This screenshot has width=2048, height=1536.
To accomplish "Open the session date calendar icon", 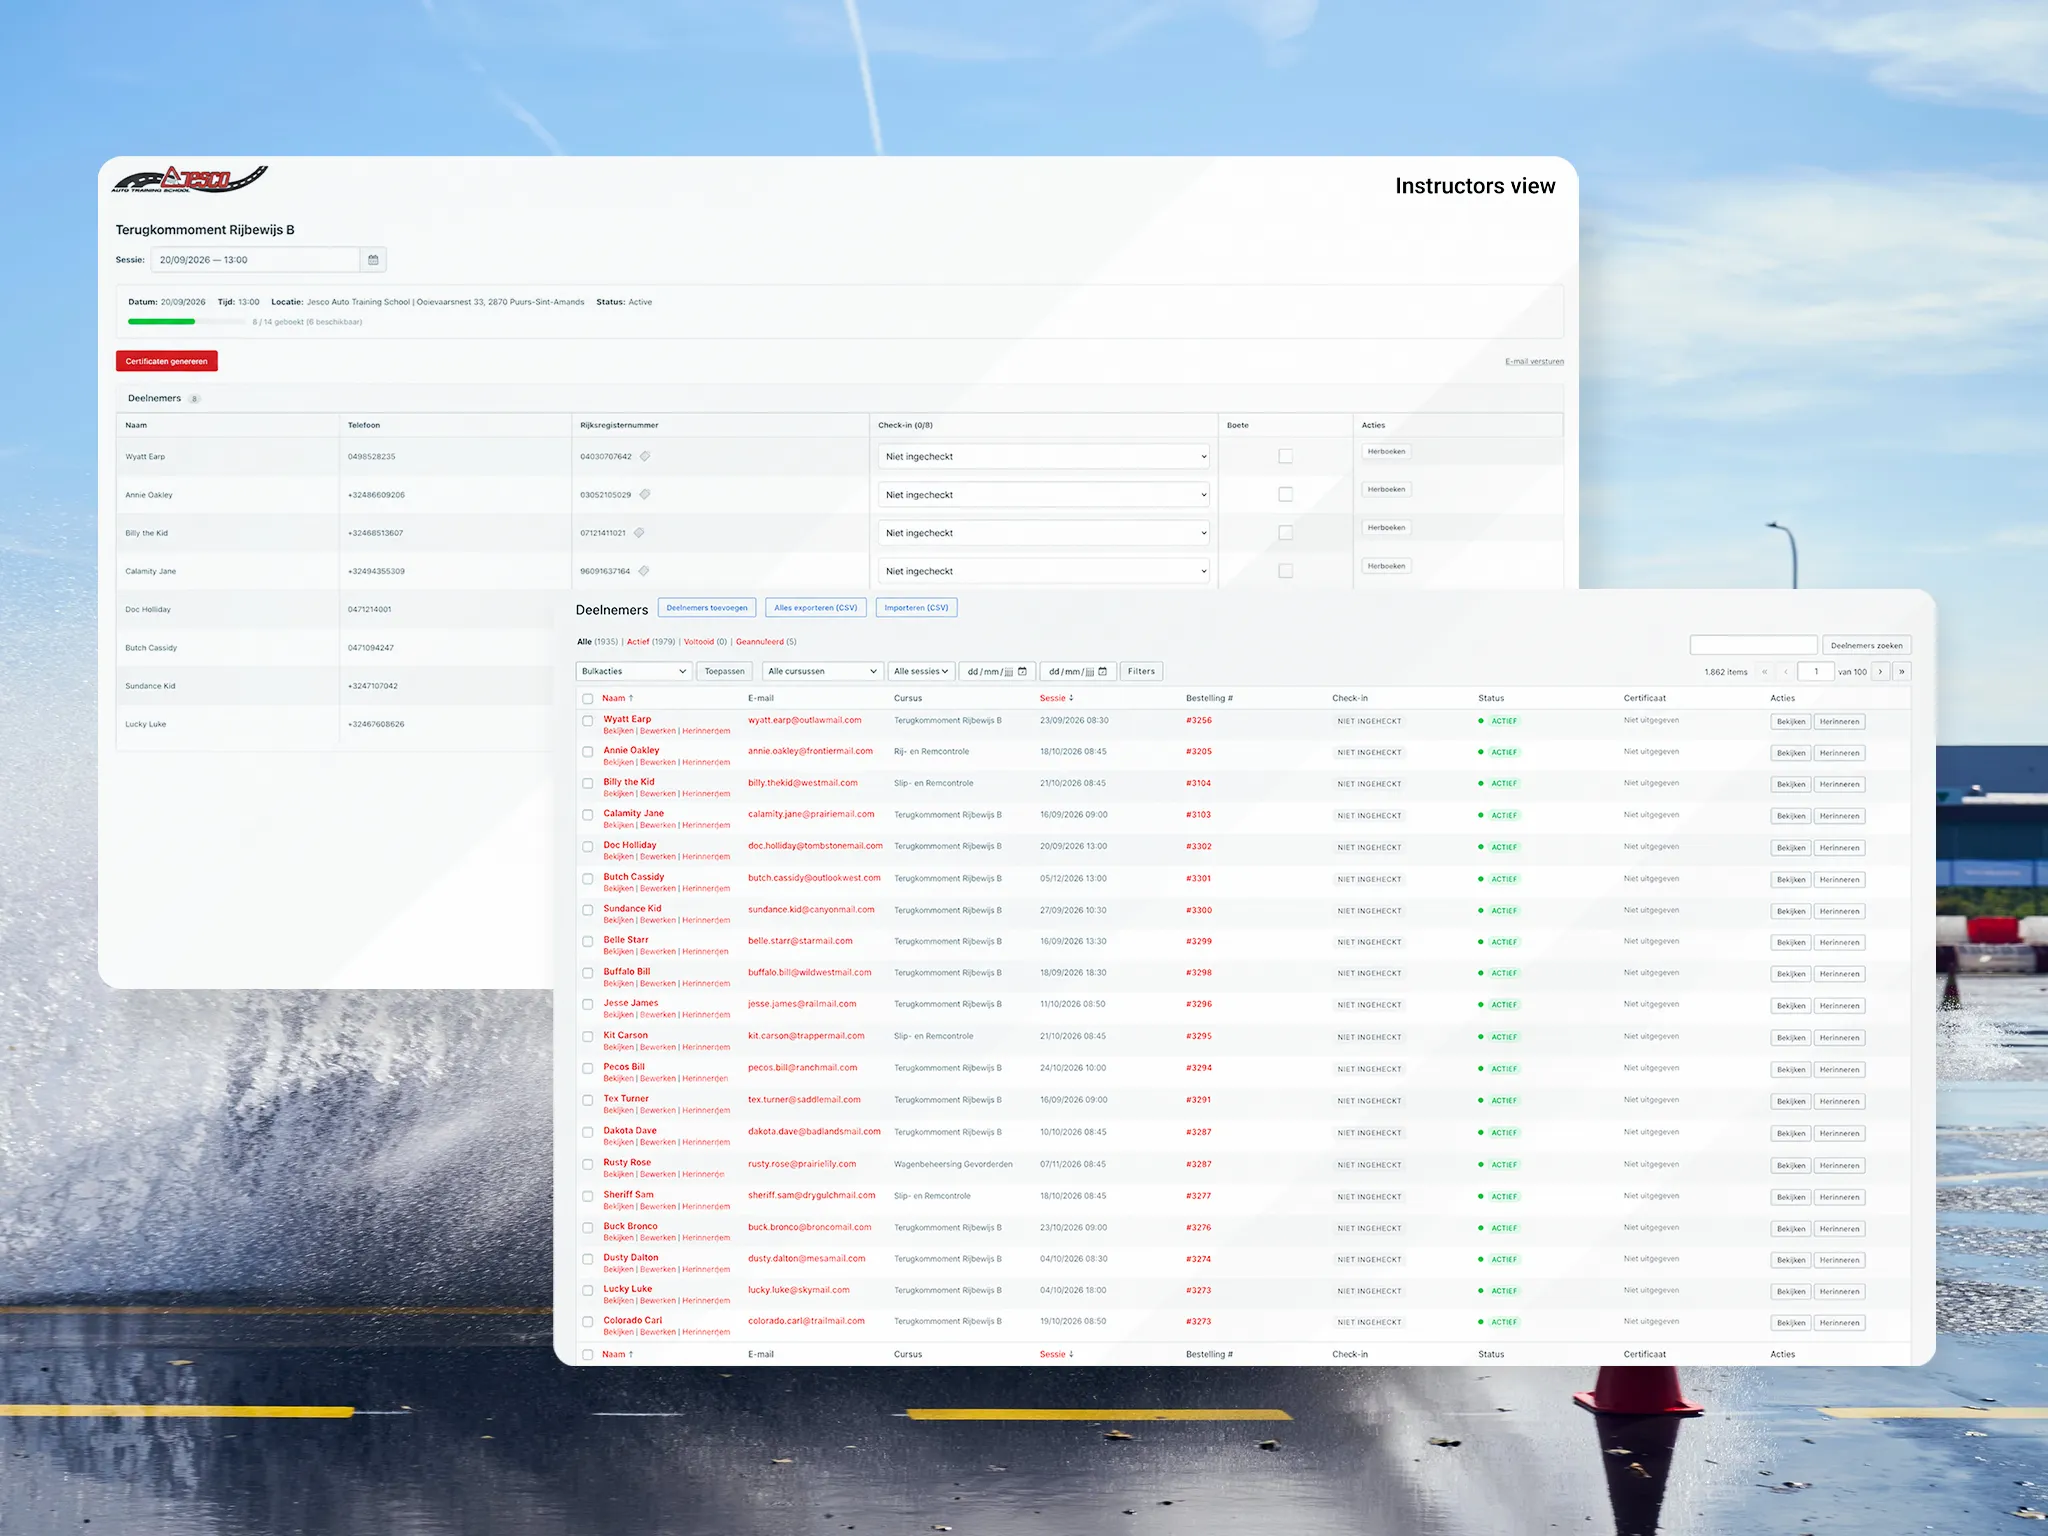I will click(373, 260).
